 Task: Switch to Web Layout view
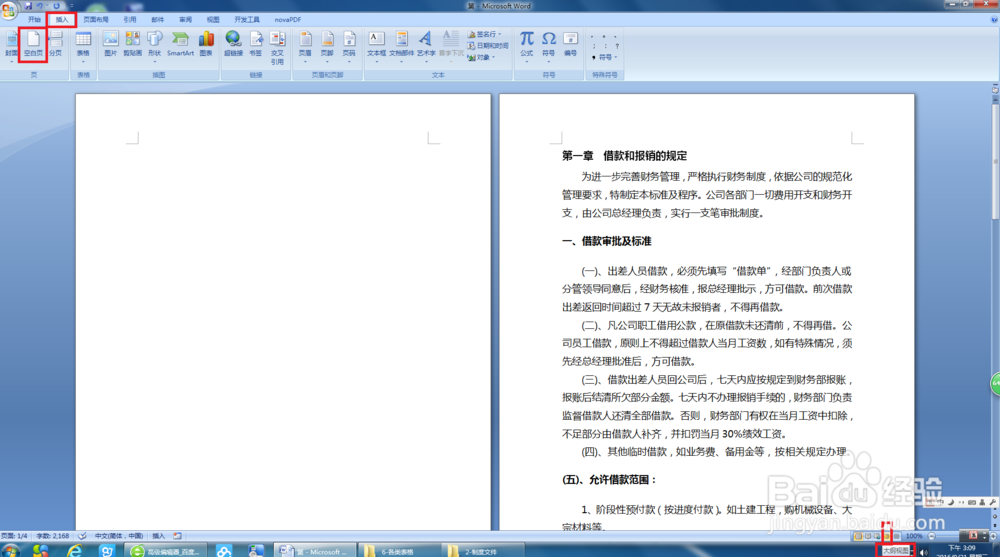pyautogui.click(x=877, y=537)
